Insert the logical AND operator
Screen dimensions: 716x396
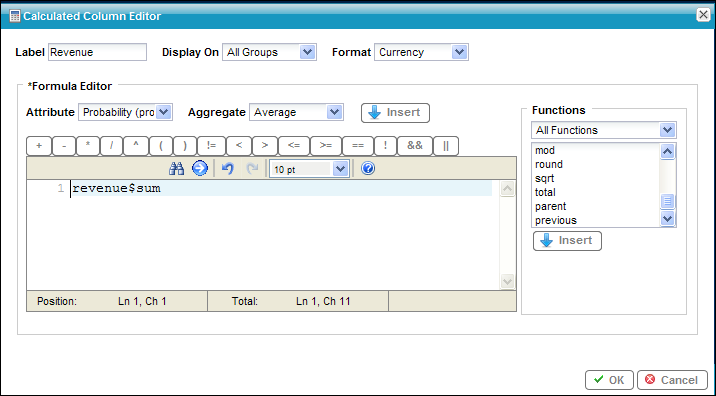415,146
